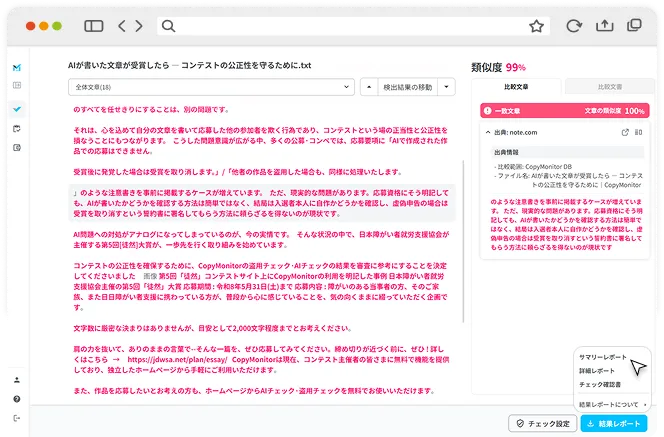Select paragraph starting AI問題への対処がアナログ
664x437 pixels.
tap(260, 240)
